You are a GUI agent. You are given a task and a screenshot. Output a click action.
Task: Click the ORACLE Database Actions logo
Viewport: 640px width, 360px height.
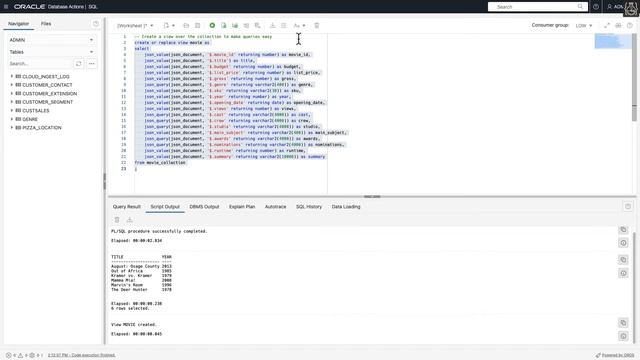pos(56,7)
